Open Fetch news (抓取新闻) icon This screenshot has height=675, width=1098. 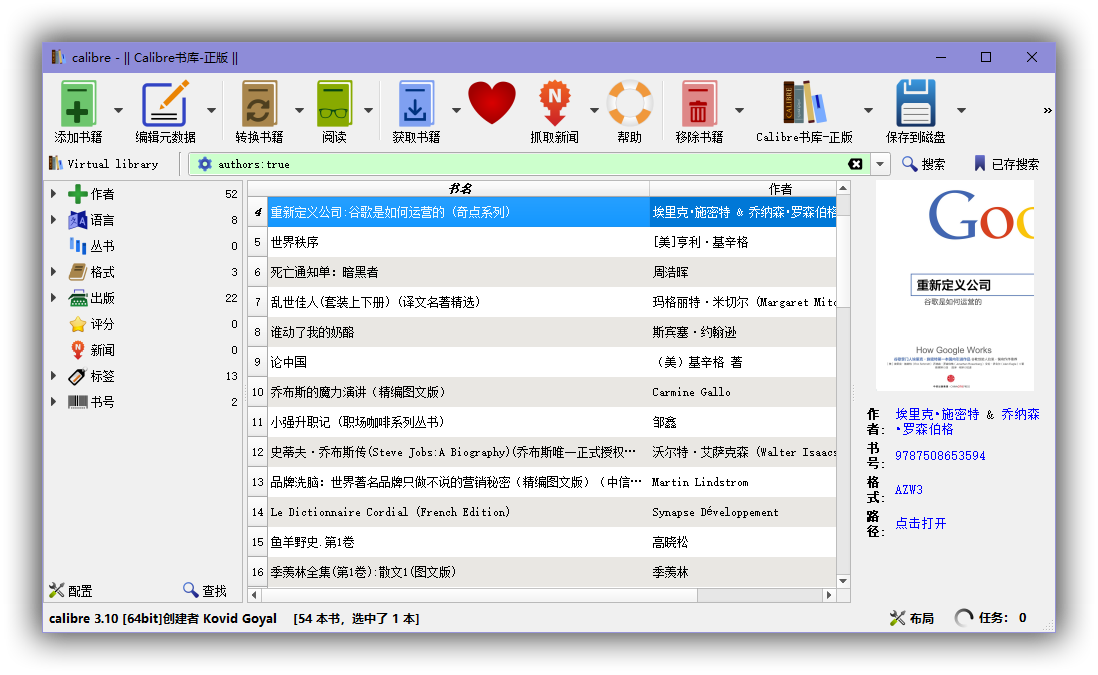(554, 104)
